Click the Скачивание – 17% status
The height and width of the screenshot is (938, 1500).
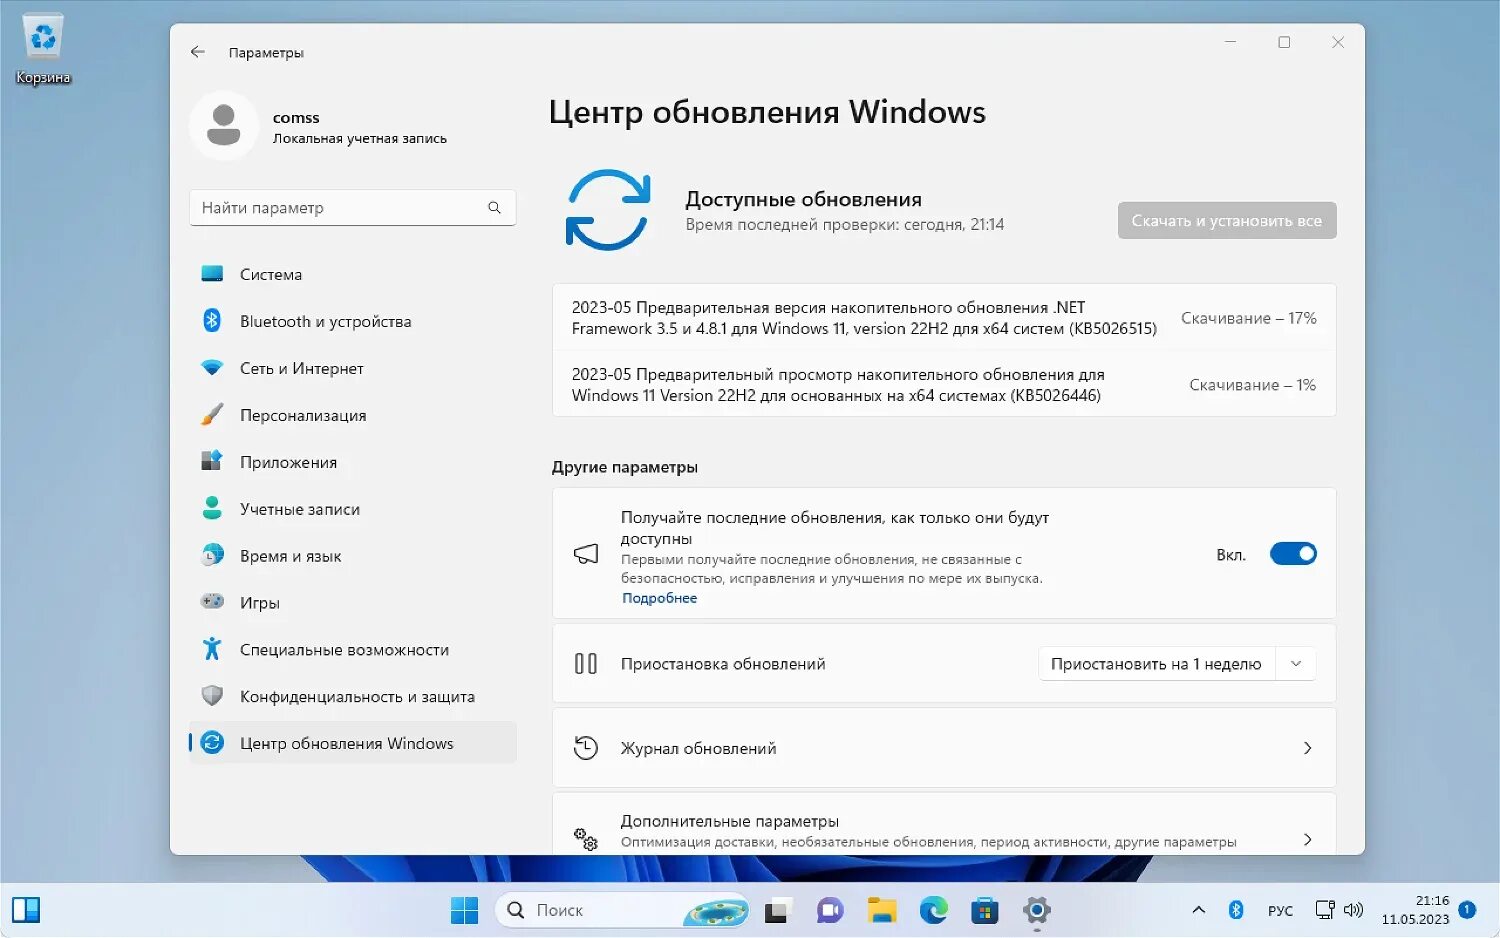1249,318
